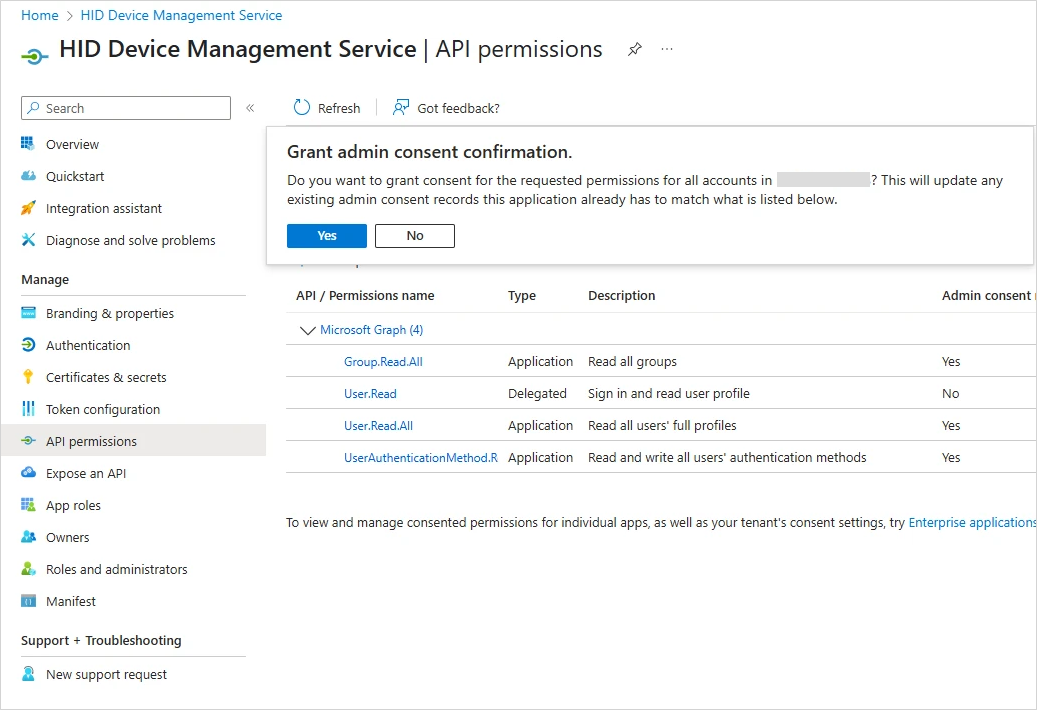Follow the Enterprise applications link
Screen dimensions: 1037x710
[971, 522]
